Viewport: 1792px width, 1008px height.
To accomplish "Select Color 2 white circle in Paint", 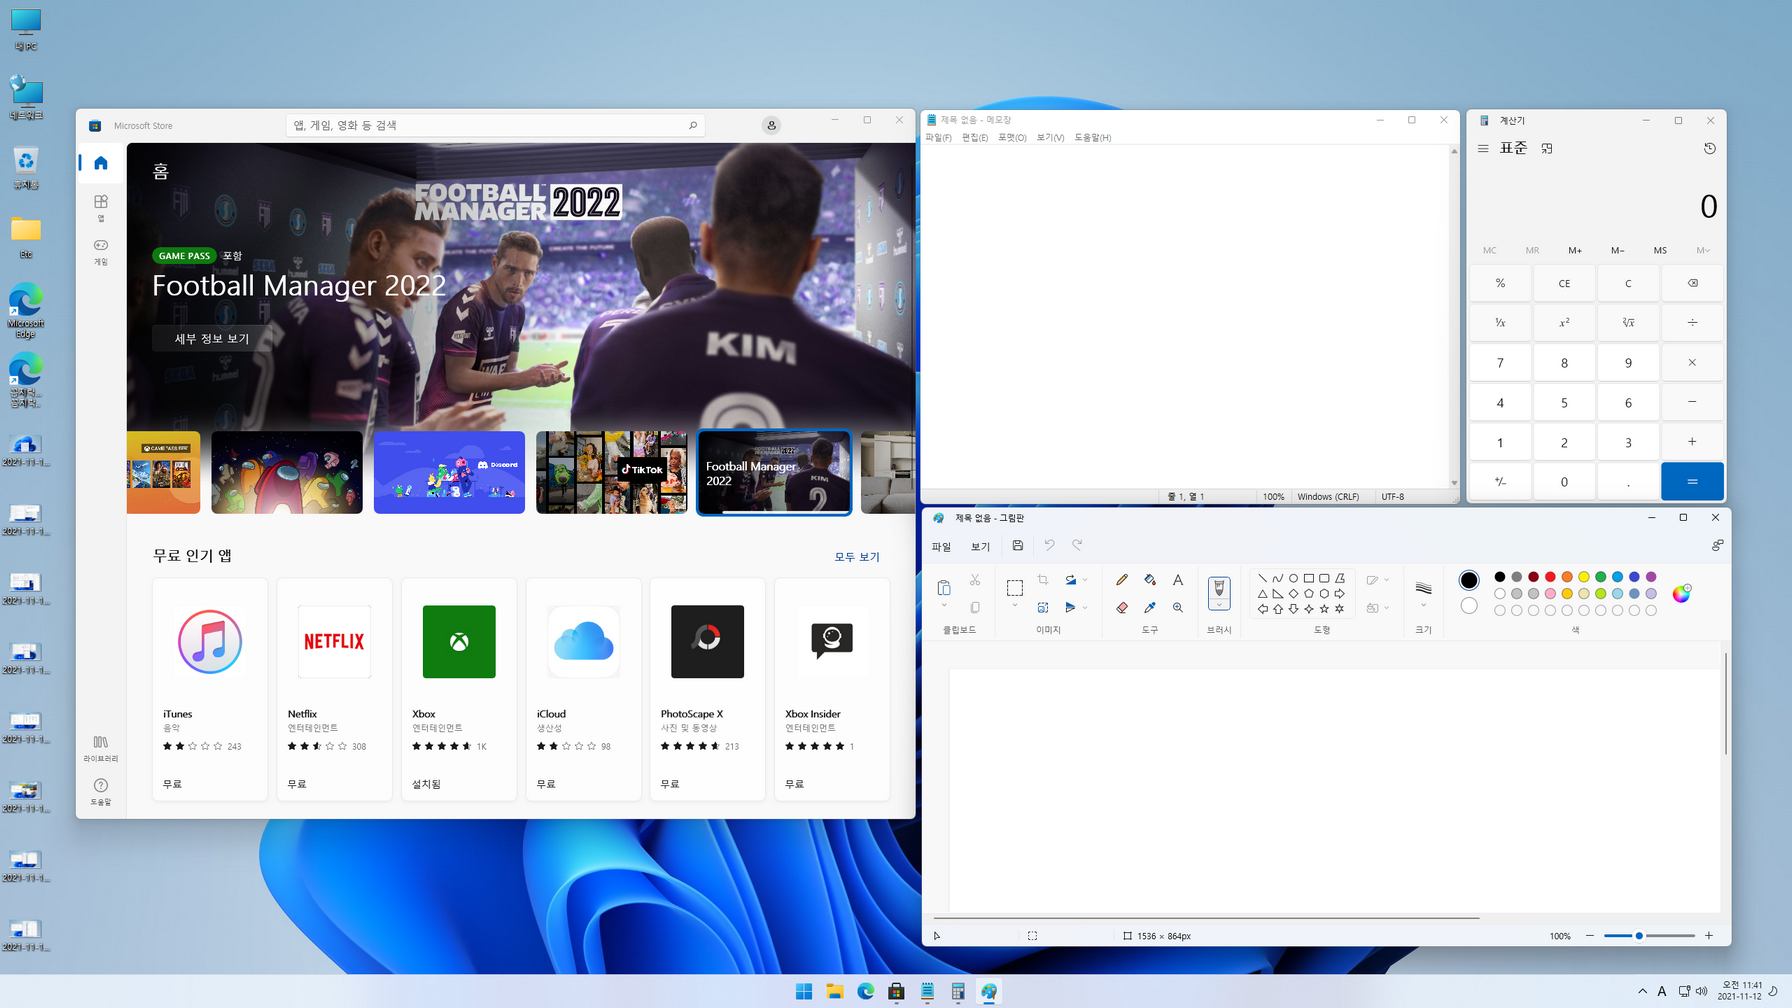I will tap(1468, 606).
